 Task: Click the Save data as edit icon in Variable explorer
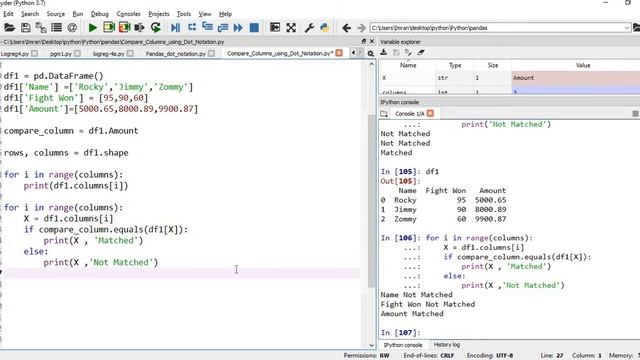click(x=408, y=53)
